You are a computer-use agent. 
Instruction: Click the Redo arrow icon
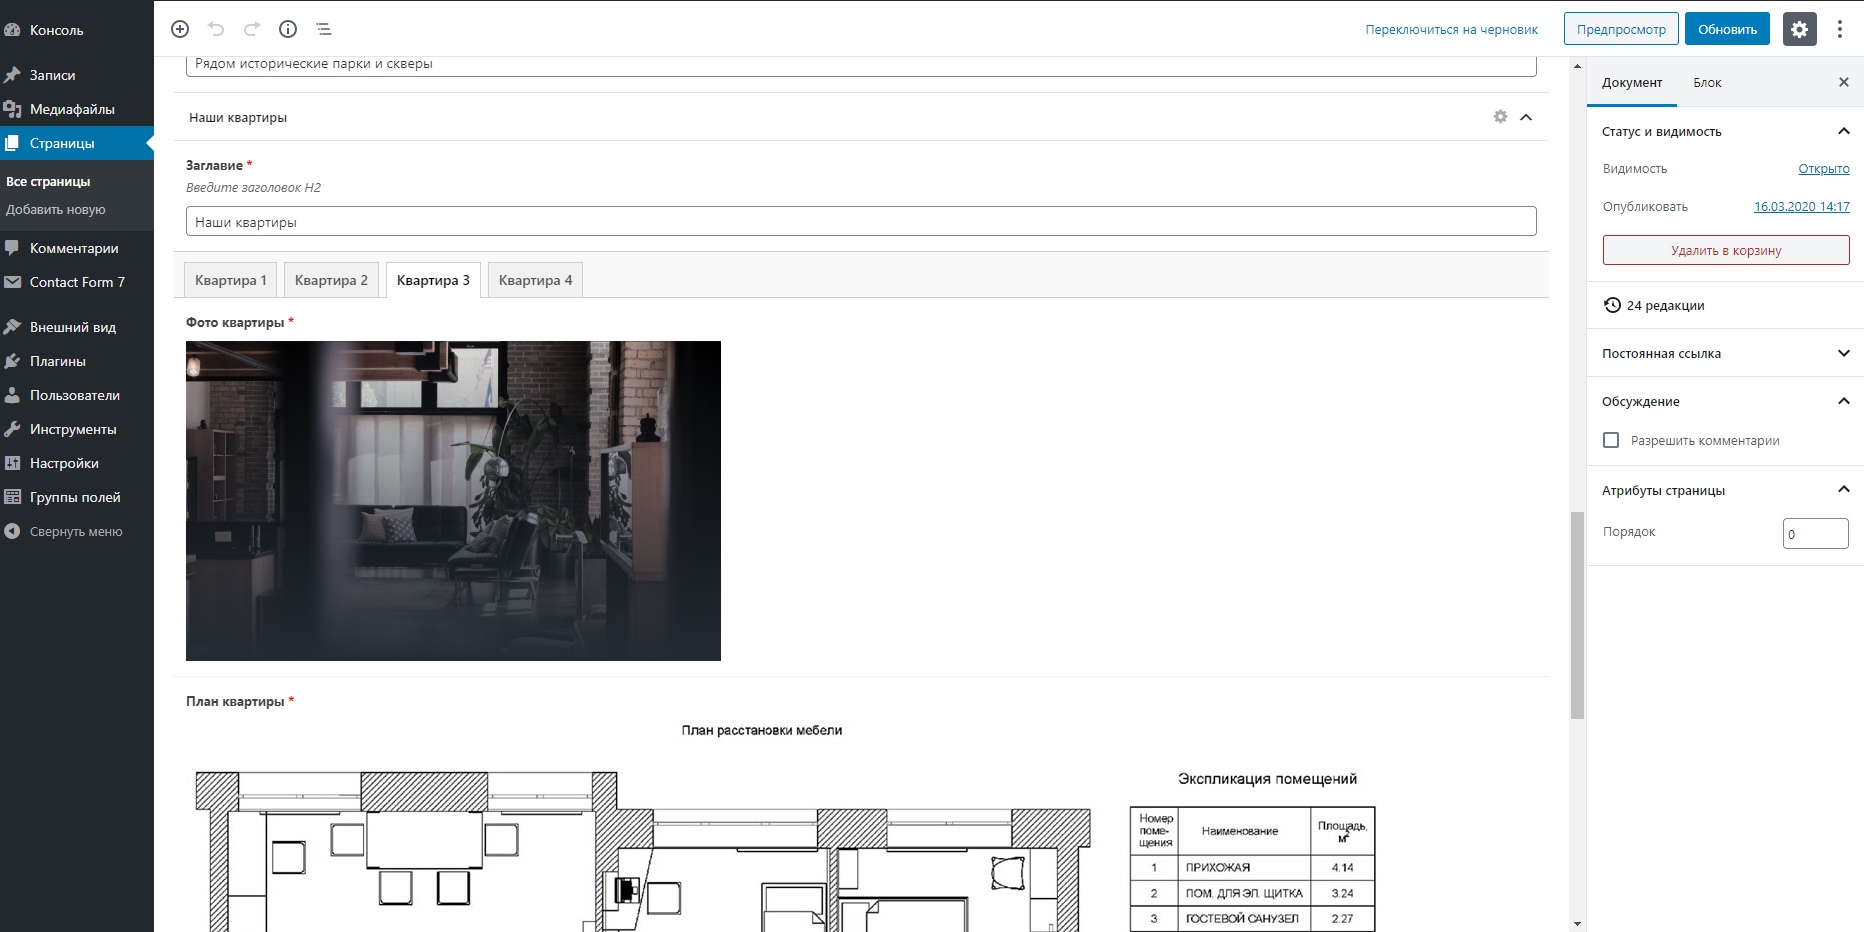tap(252, 29)
